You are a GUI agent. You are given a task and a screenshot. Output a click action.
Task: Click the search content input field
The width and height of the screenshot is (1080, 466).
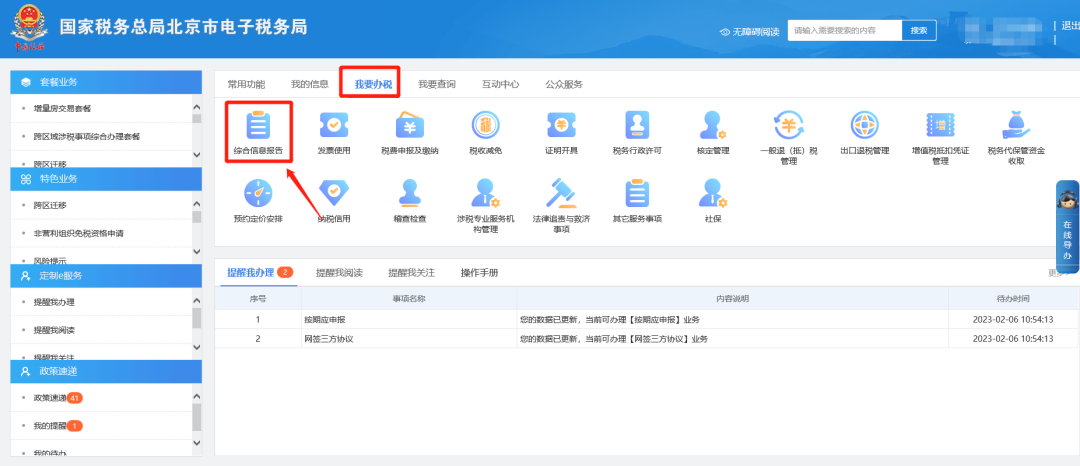point(843,31)
